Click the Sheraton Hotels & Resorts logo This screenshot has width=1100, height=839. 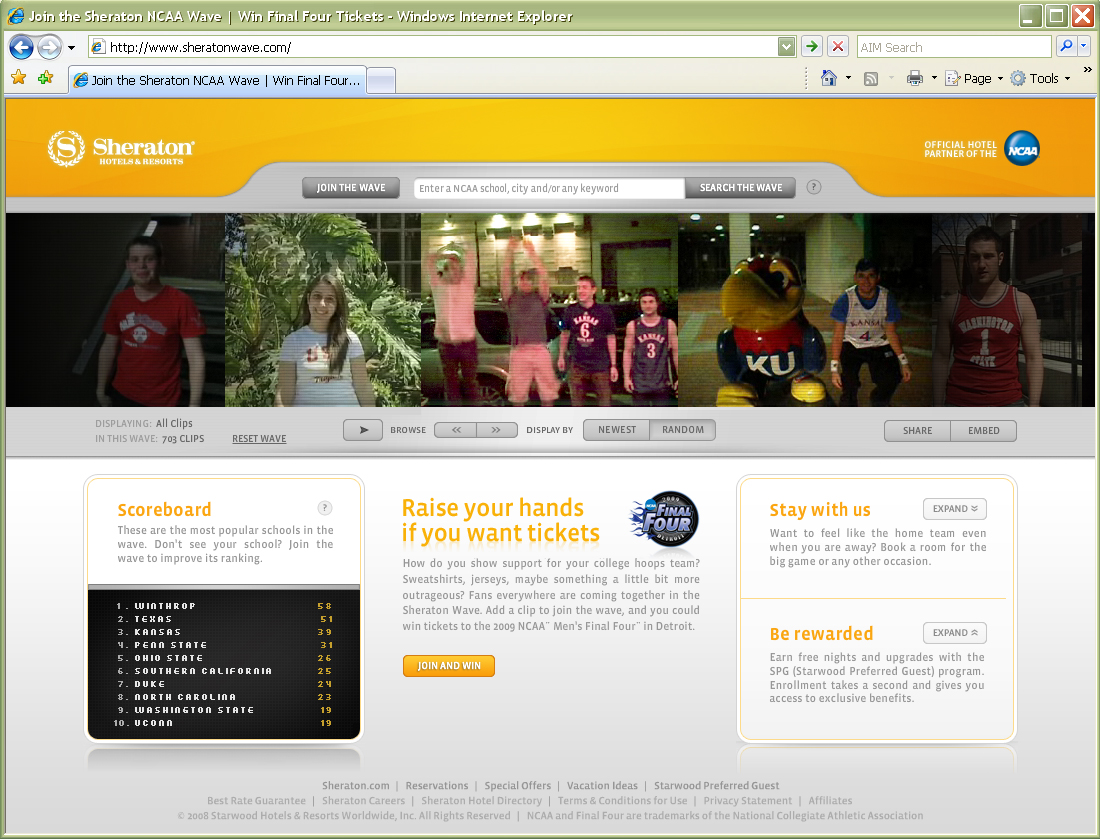pos(121,149)
